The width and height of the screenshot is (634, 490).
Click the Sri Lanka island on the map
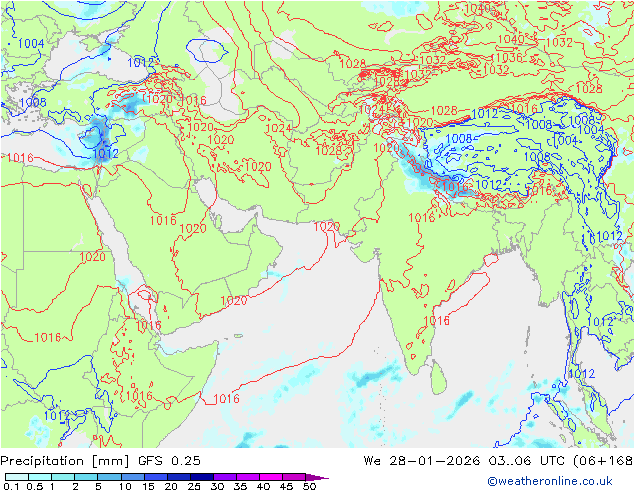tap(439, 378)
